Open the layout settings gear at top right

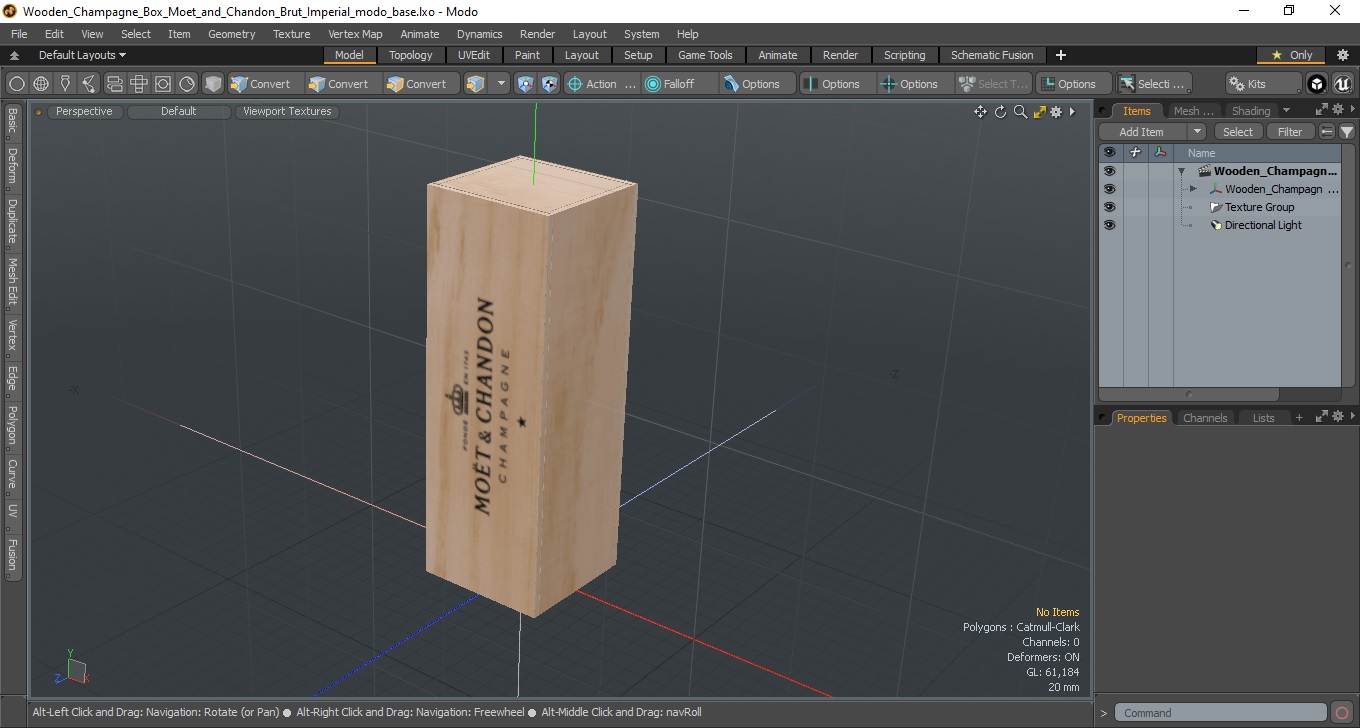tap(1343, 55)
